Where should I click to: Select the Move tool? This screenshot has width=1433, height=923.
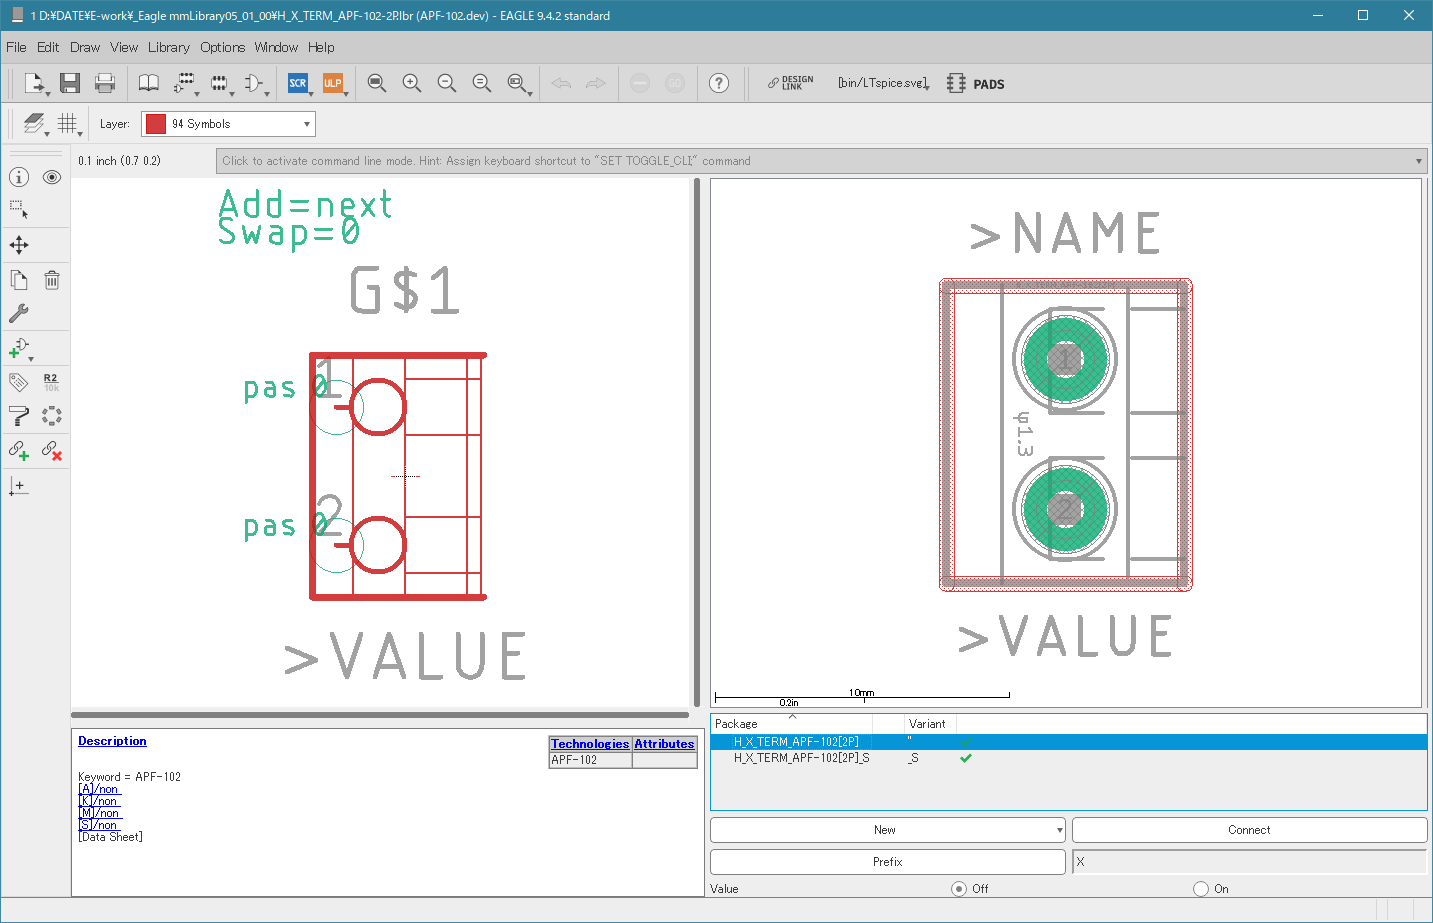[19, 245]
